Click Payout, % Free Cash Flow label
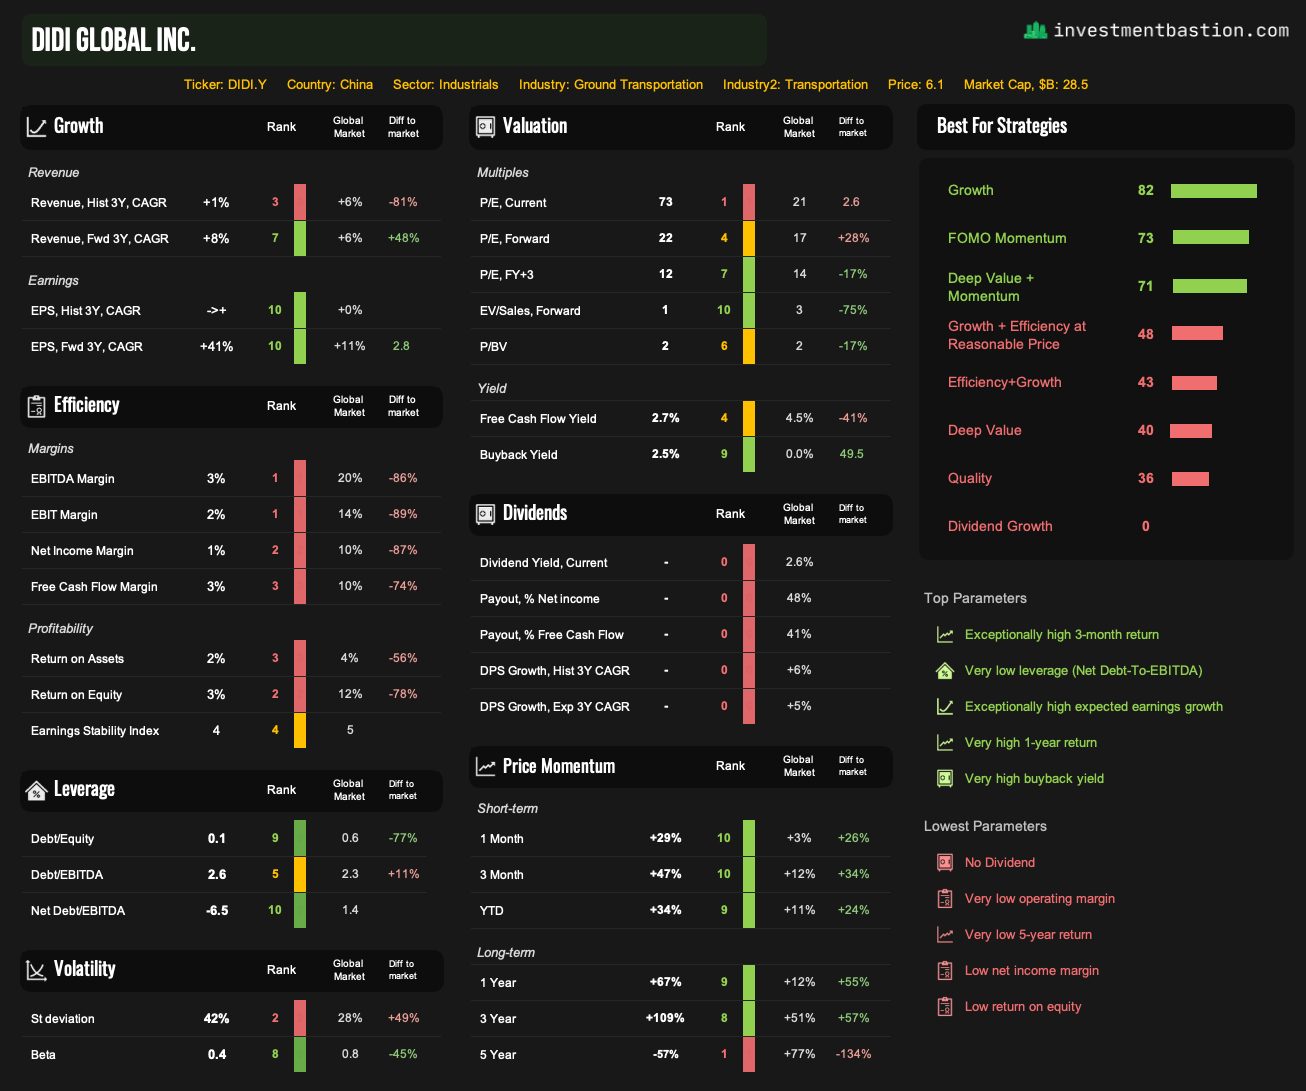The height and width of the screenshot is (1091, 1306). (x=552, y=635)
